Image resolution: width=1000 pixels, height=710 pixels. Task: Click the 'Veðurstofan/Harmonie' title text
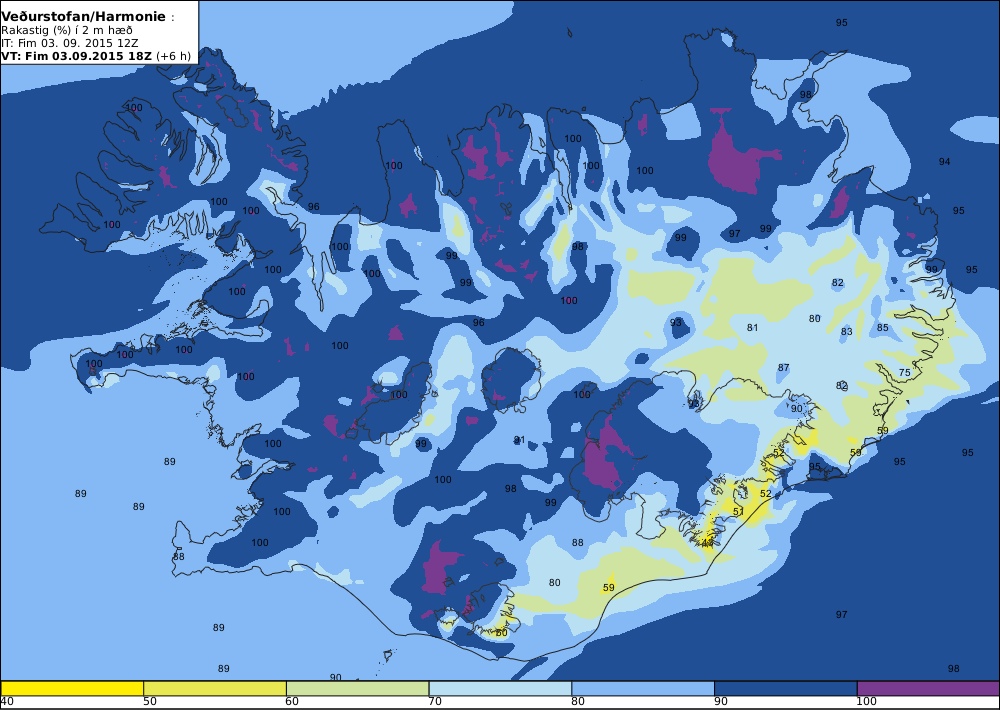pos(84,17)
